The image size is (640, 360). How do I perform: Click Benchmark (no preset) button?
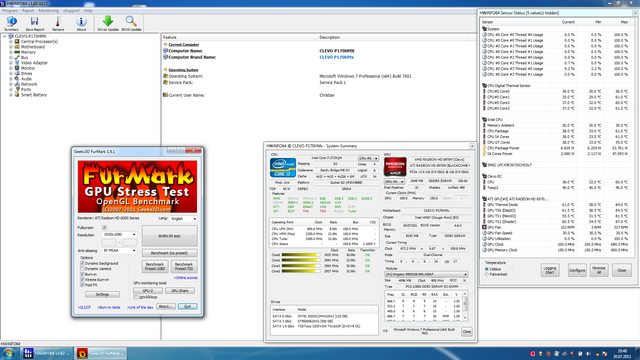169,253
